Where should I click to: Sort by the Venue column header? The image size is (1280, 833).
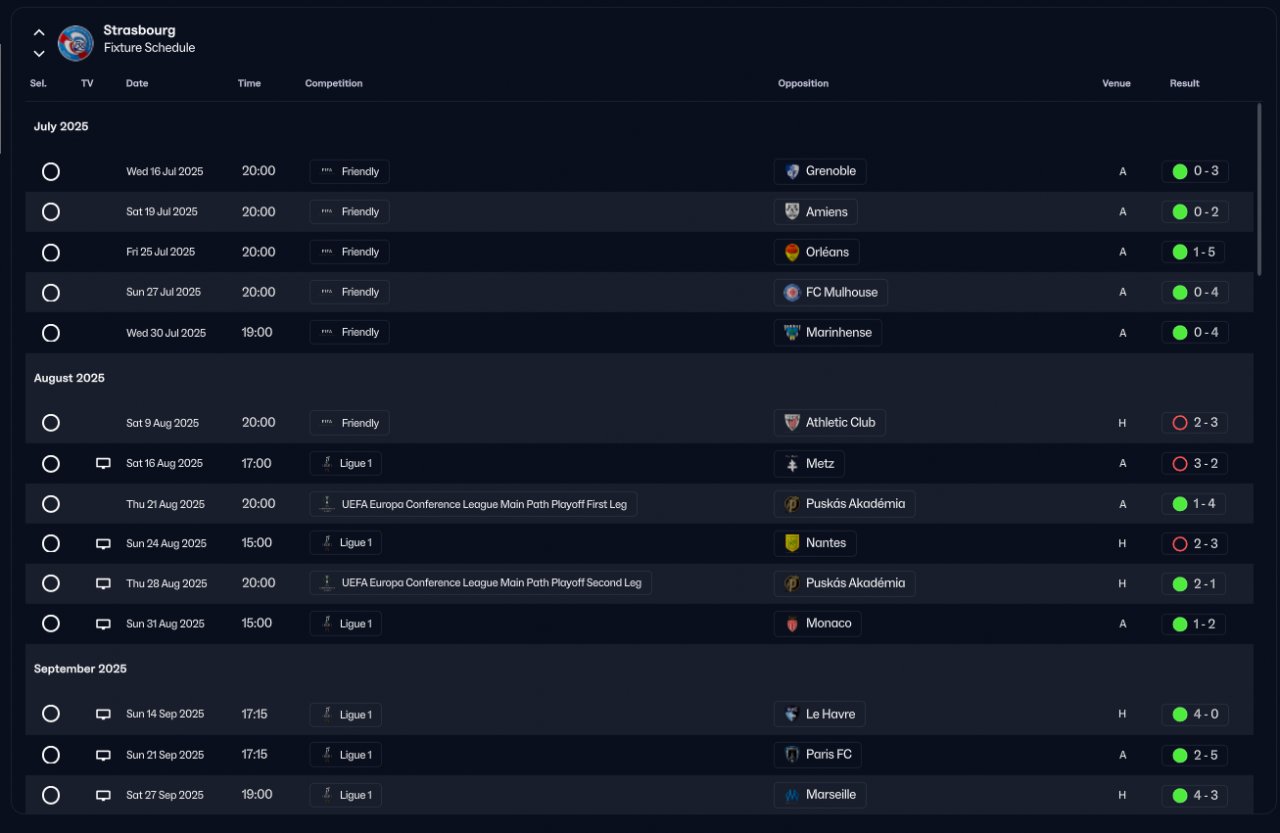1116,84
